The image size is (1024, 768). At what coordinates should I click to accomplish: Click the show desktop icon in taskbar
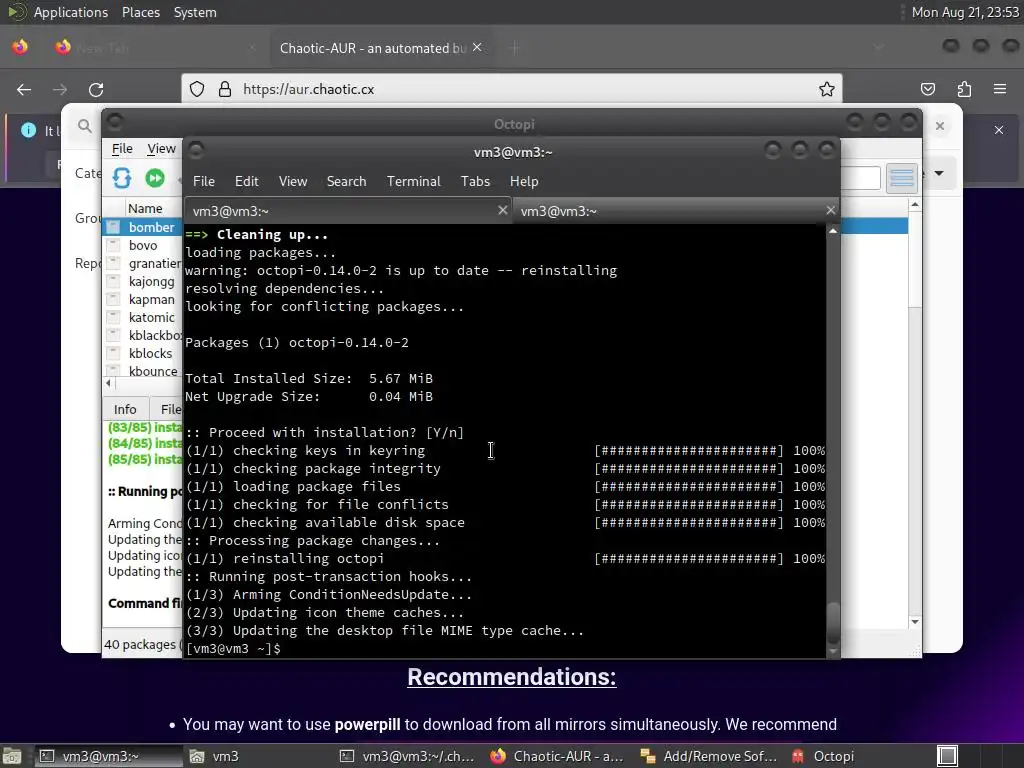(11, 756)
